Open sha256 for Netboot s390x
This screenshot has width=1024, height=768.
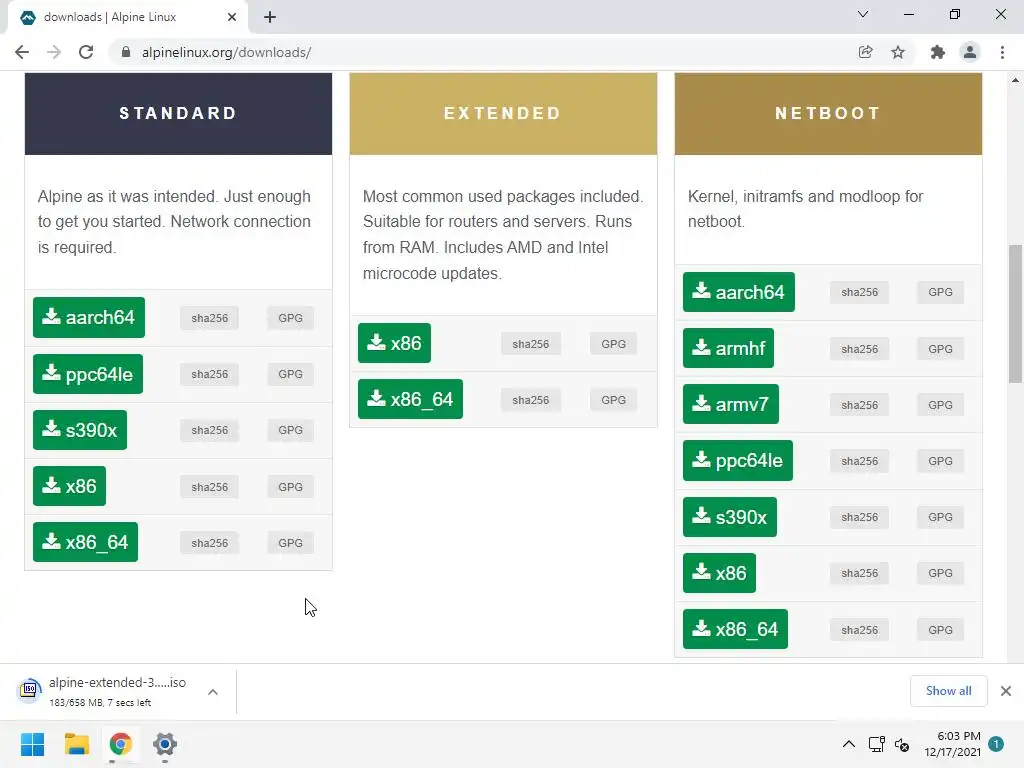pyautogui.click(x=859, y=518)
